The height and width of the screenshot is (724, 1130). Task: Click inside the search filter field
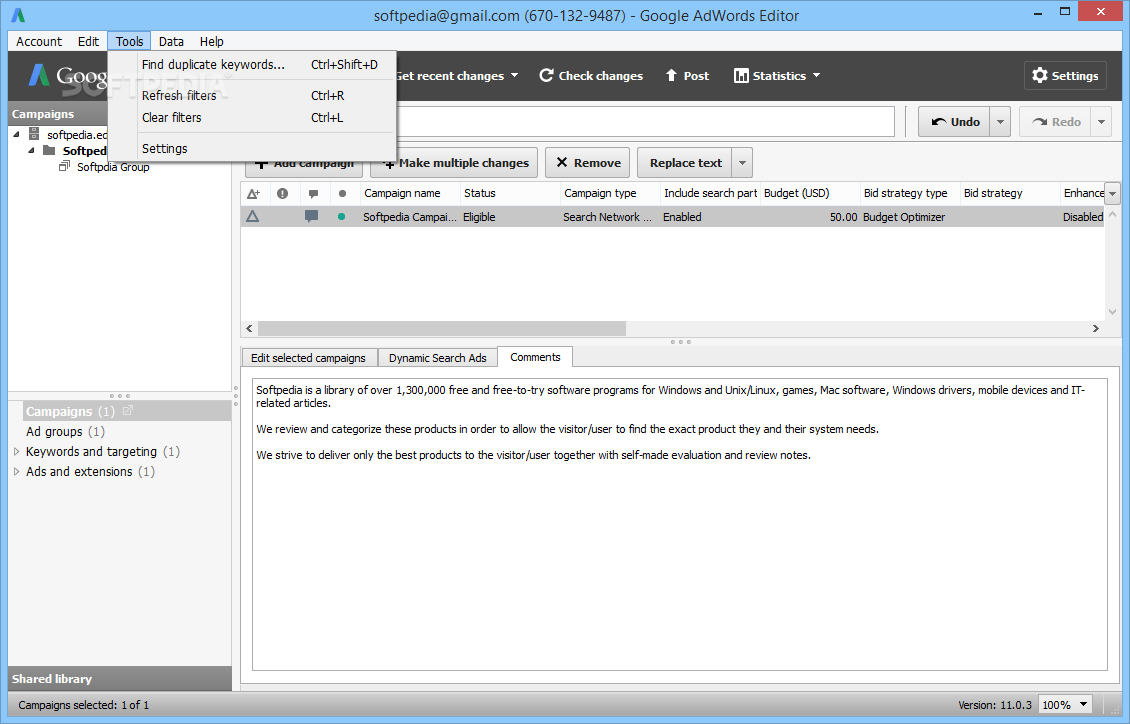click(x=645, y=122)
